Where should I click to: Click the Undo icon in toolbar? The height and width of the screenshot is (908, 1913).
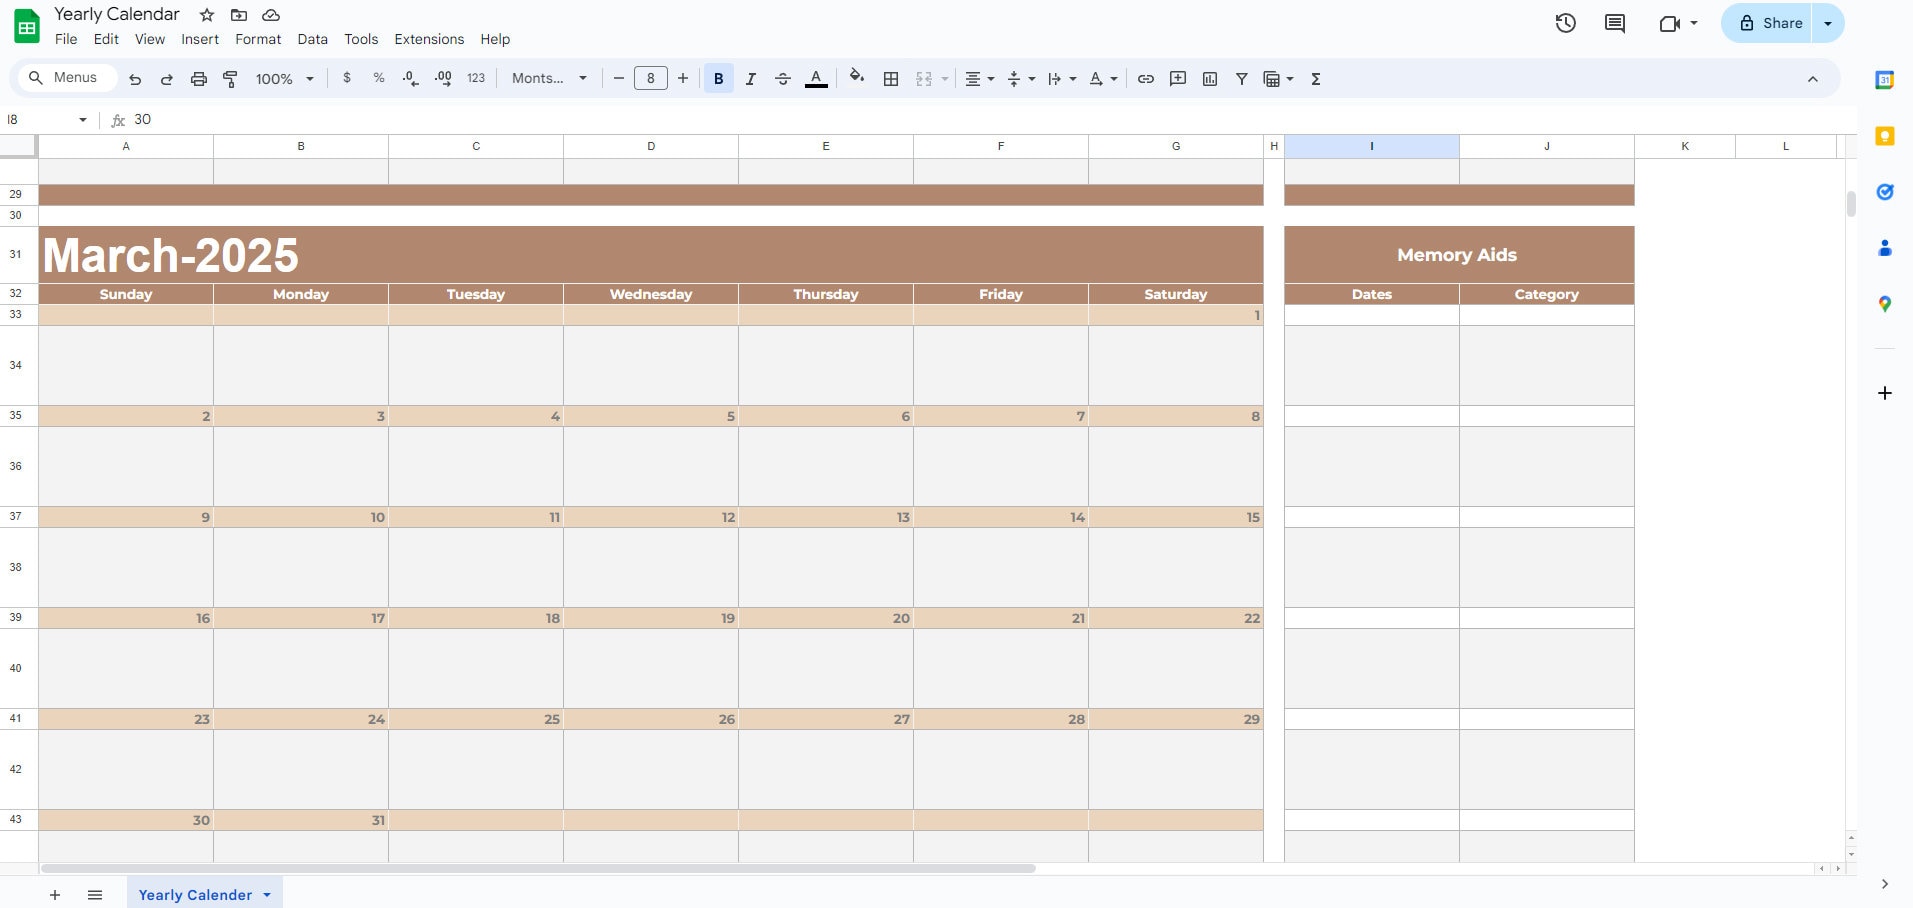click(x=135, y=79)
